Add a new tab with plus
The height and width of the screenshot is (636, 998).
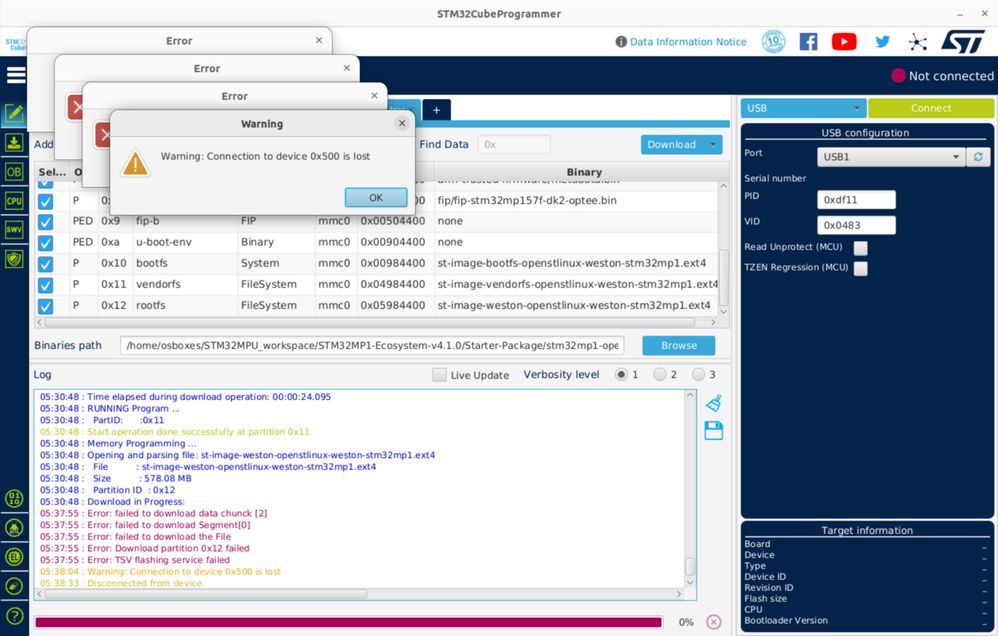[x=437, y=110]
